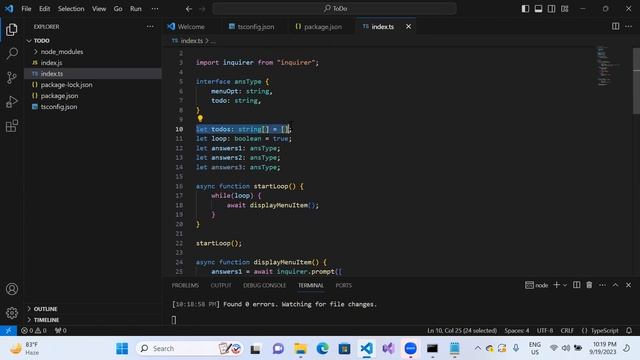
Task: Open the Explorer view in activity bar
Action: point(12,29)
